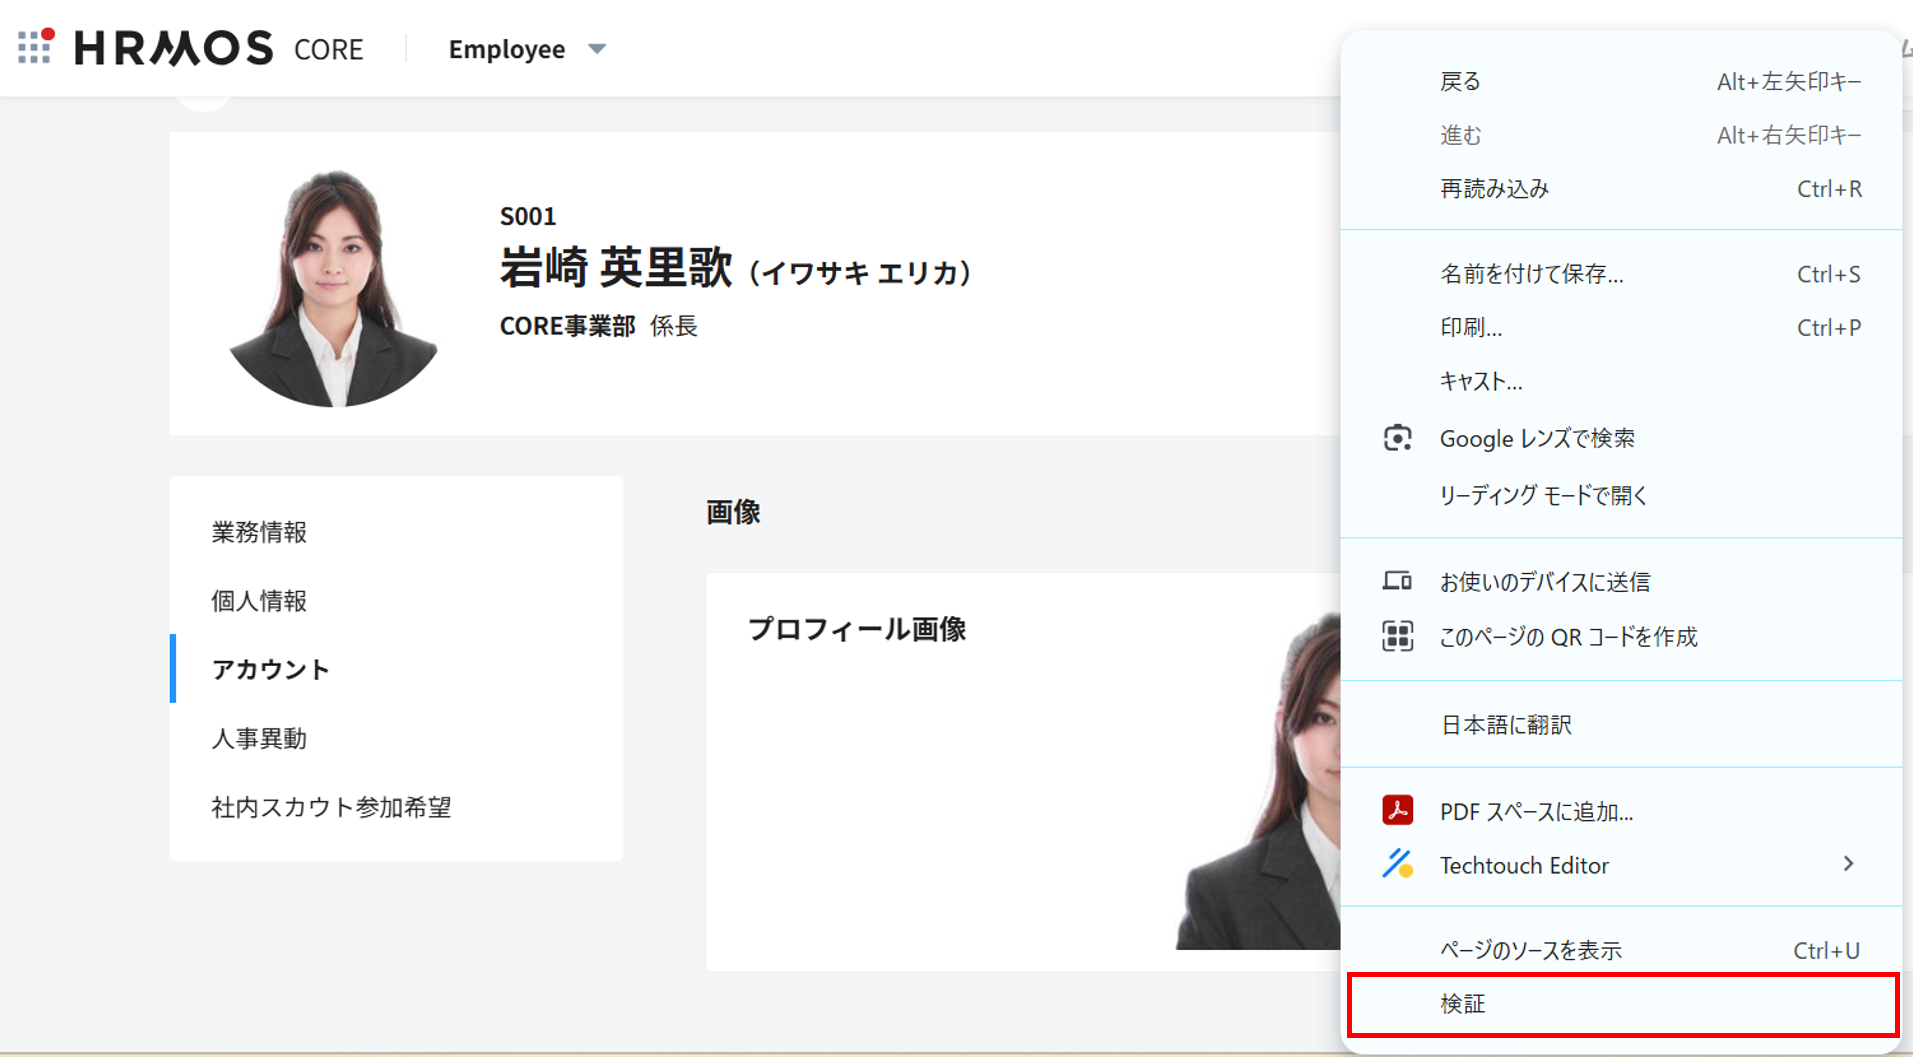This screenshot has width=1913, height=1060.
Task: Click the QR code creation icon
Action: click(1397, 636)
